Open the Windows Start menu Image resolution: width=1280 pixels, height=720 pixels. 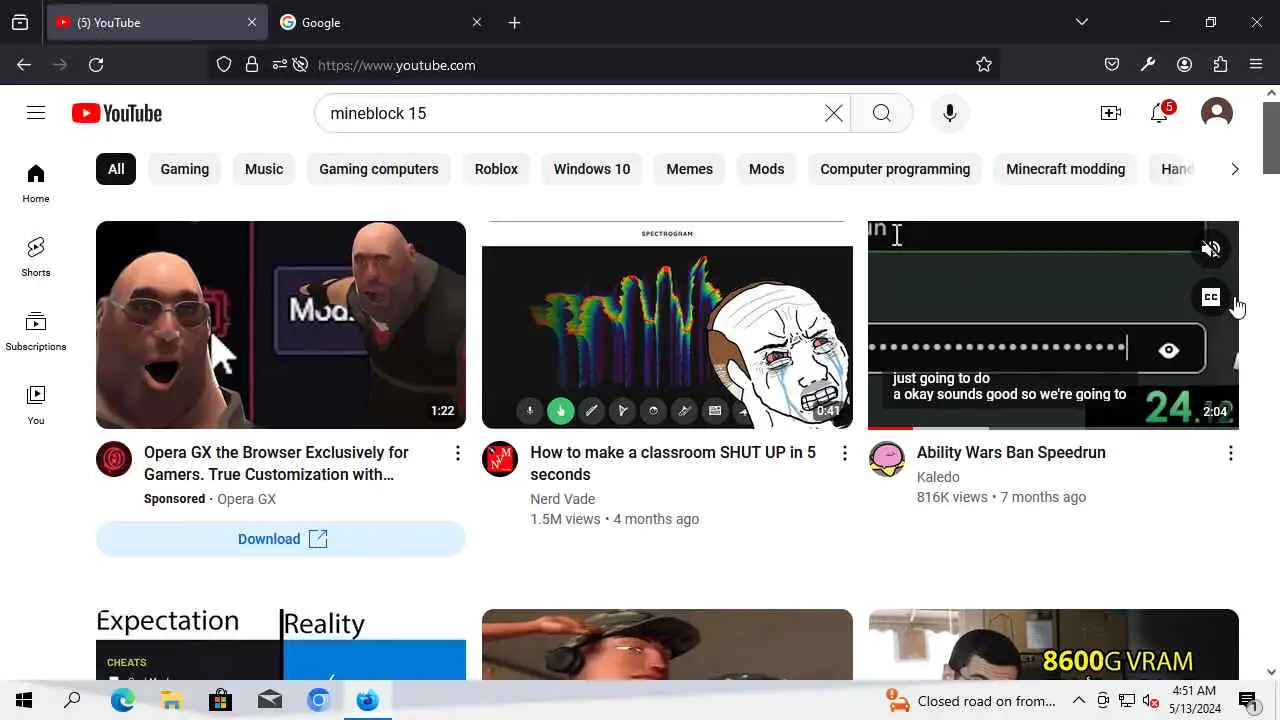pyautogui.click(x=24, y=700)
